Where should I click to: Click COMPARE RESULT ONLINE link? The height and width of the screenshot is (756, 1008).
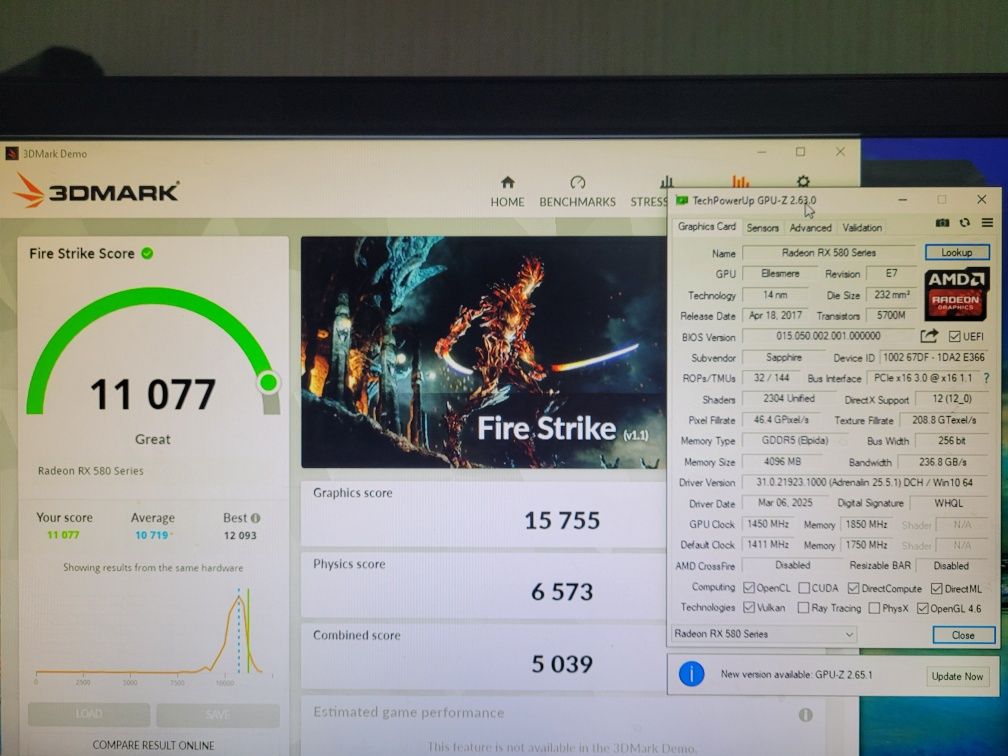(x=154, y=745)
